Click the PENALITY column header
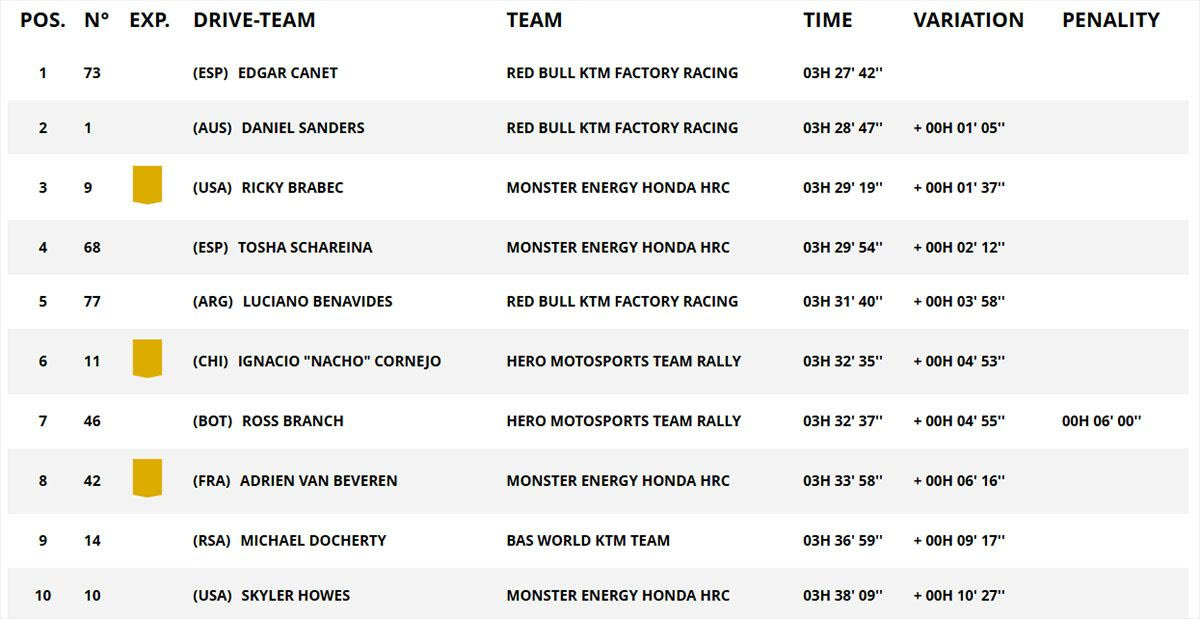Image resolution: width=1200 pixels, height=619 pixels. click(x=1110, y=20)
